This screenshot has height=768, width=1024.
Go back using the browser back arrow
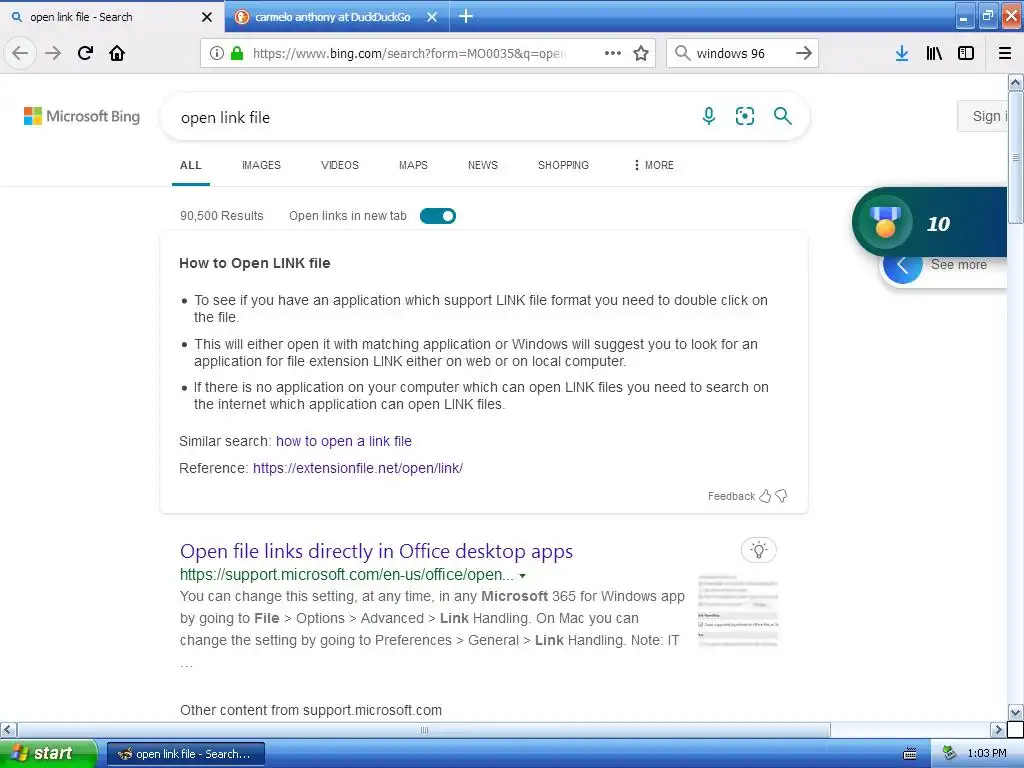pyautogui.click(x=20, y=54)
